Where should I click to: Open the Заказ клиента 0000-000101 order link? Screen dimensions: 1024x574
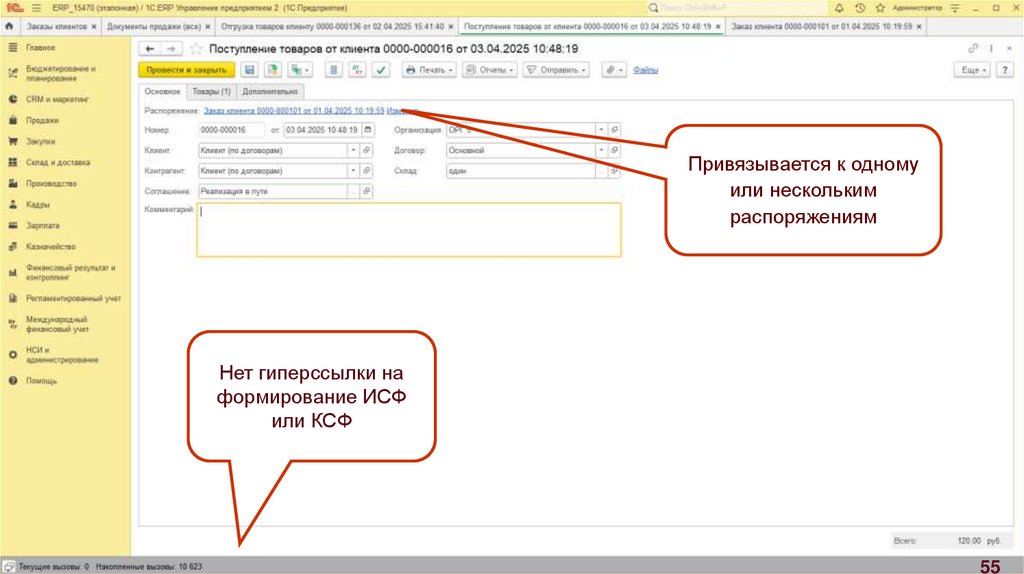click(x=294, y=111)
